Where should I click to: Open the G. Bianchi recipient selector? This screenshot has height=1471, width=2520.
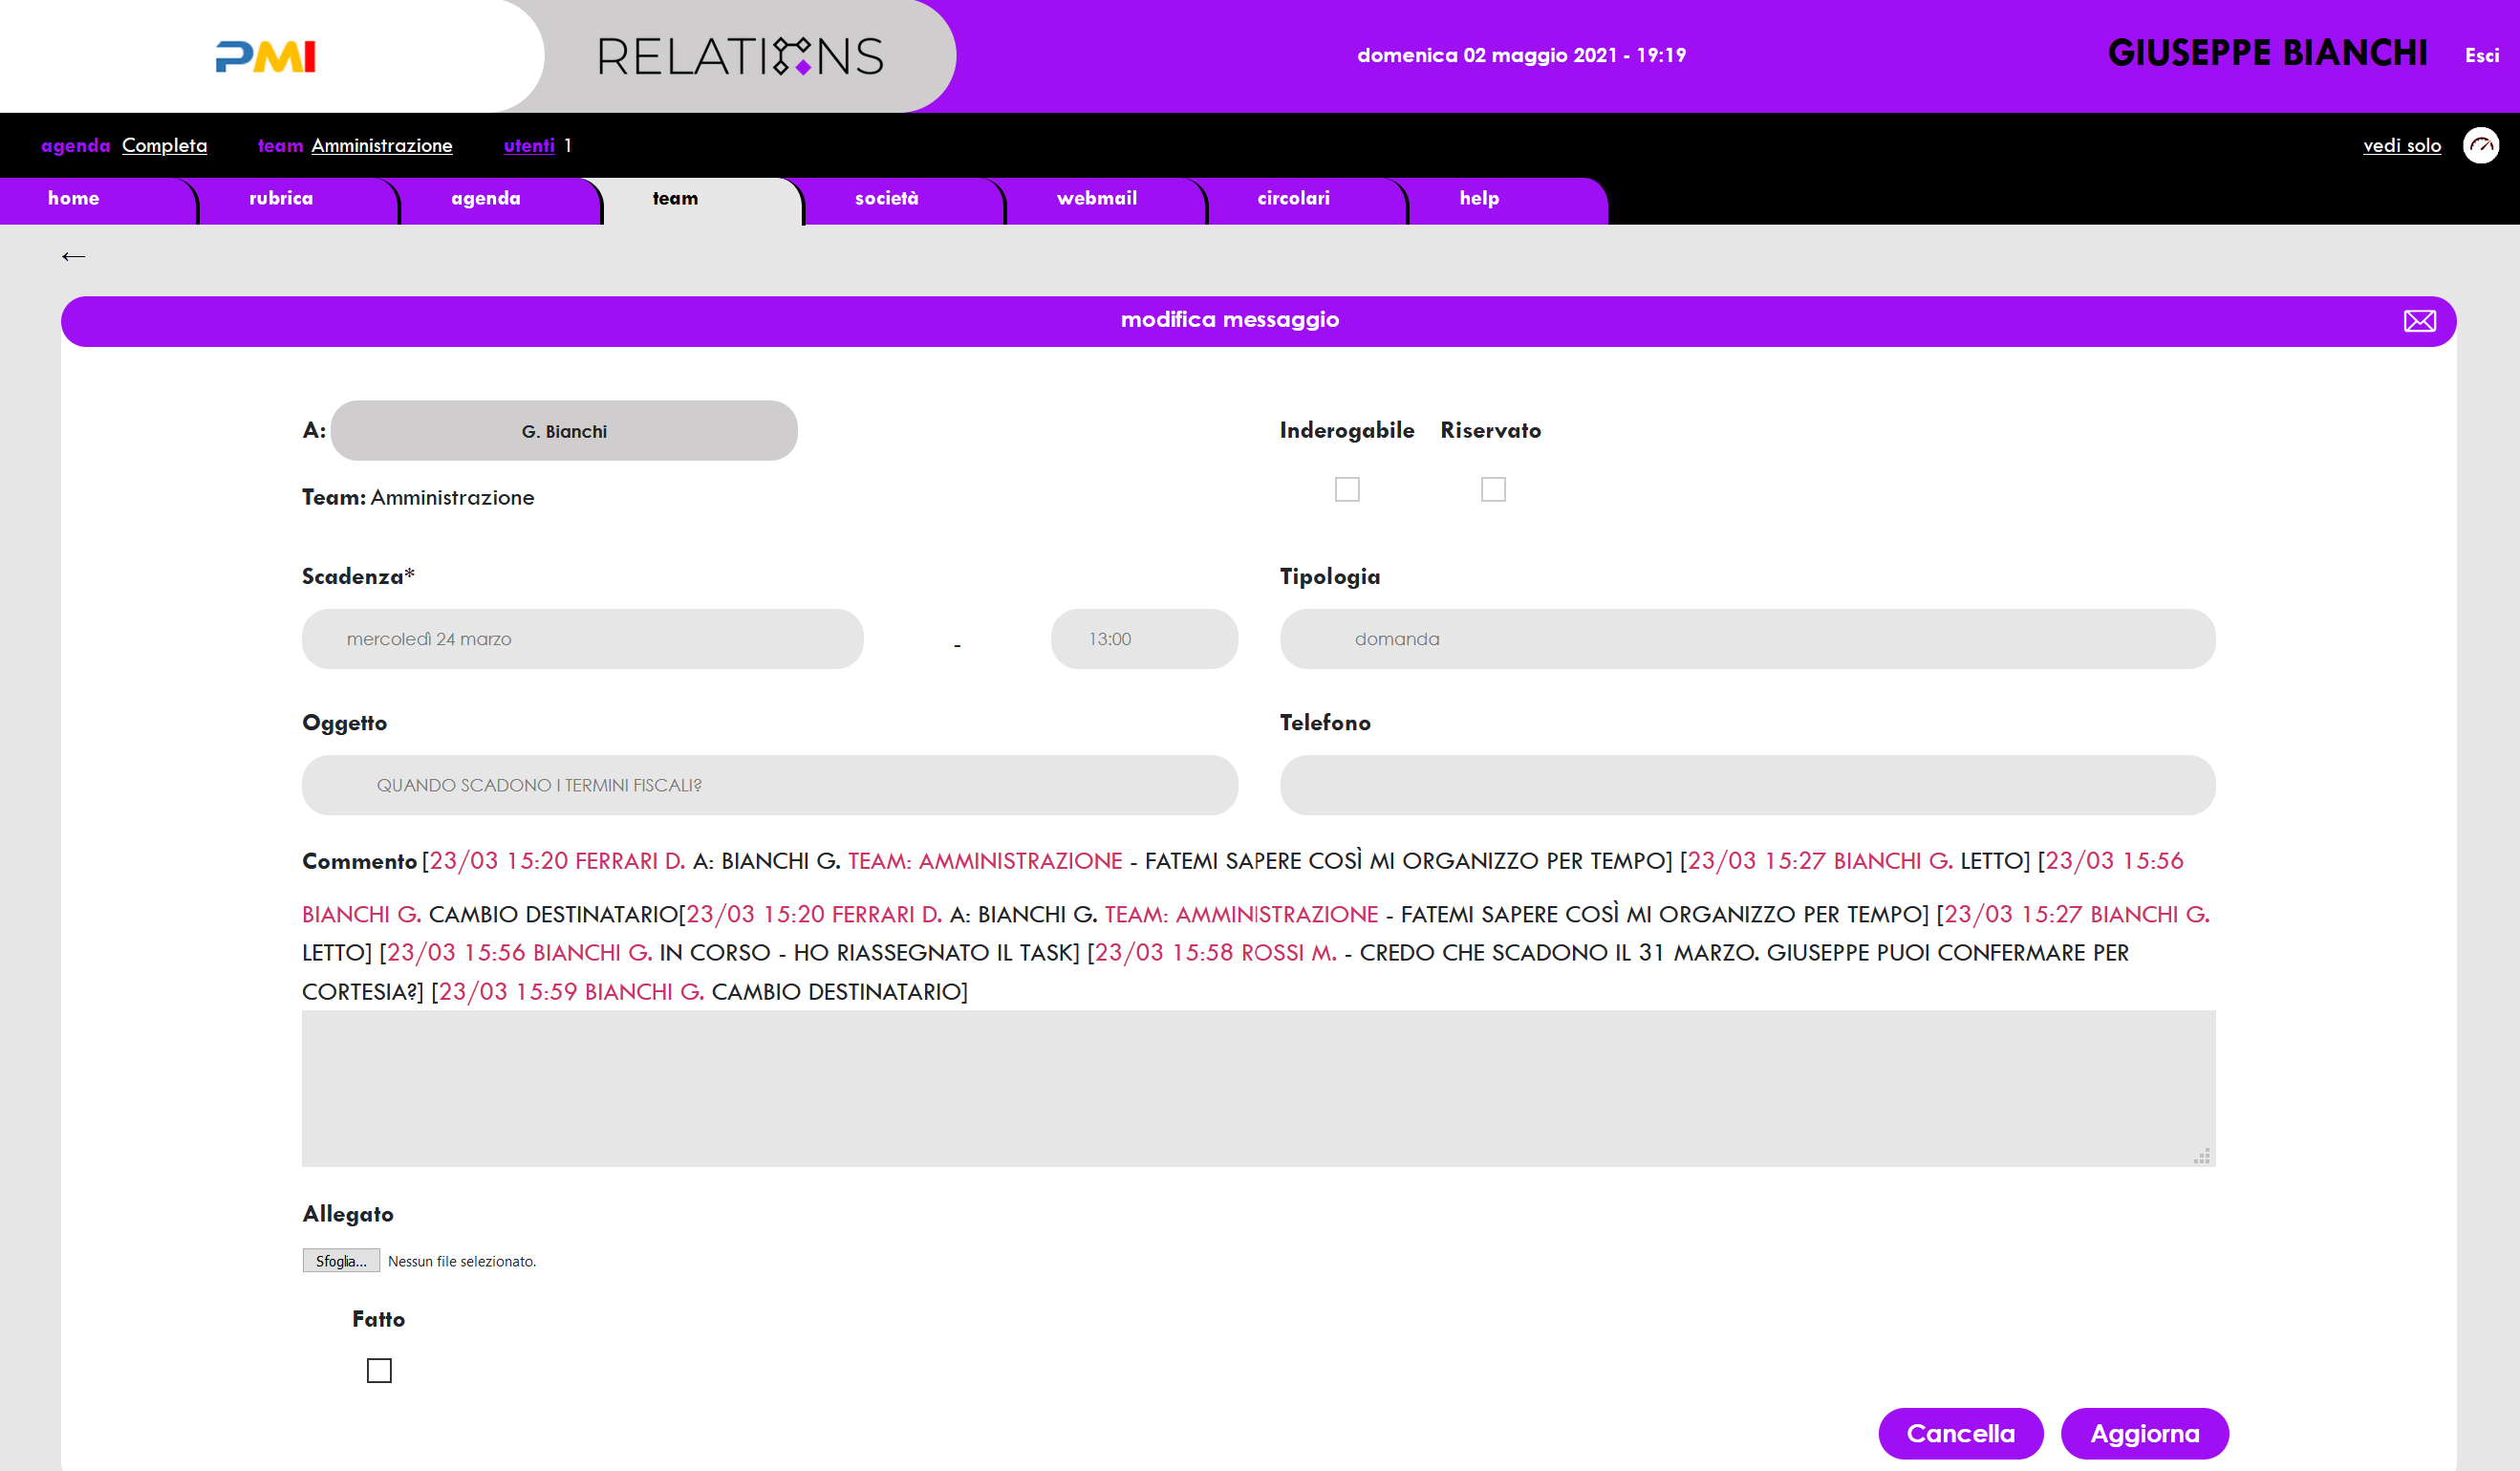click(x=564, y=431)
